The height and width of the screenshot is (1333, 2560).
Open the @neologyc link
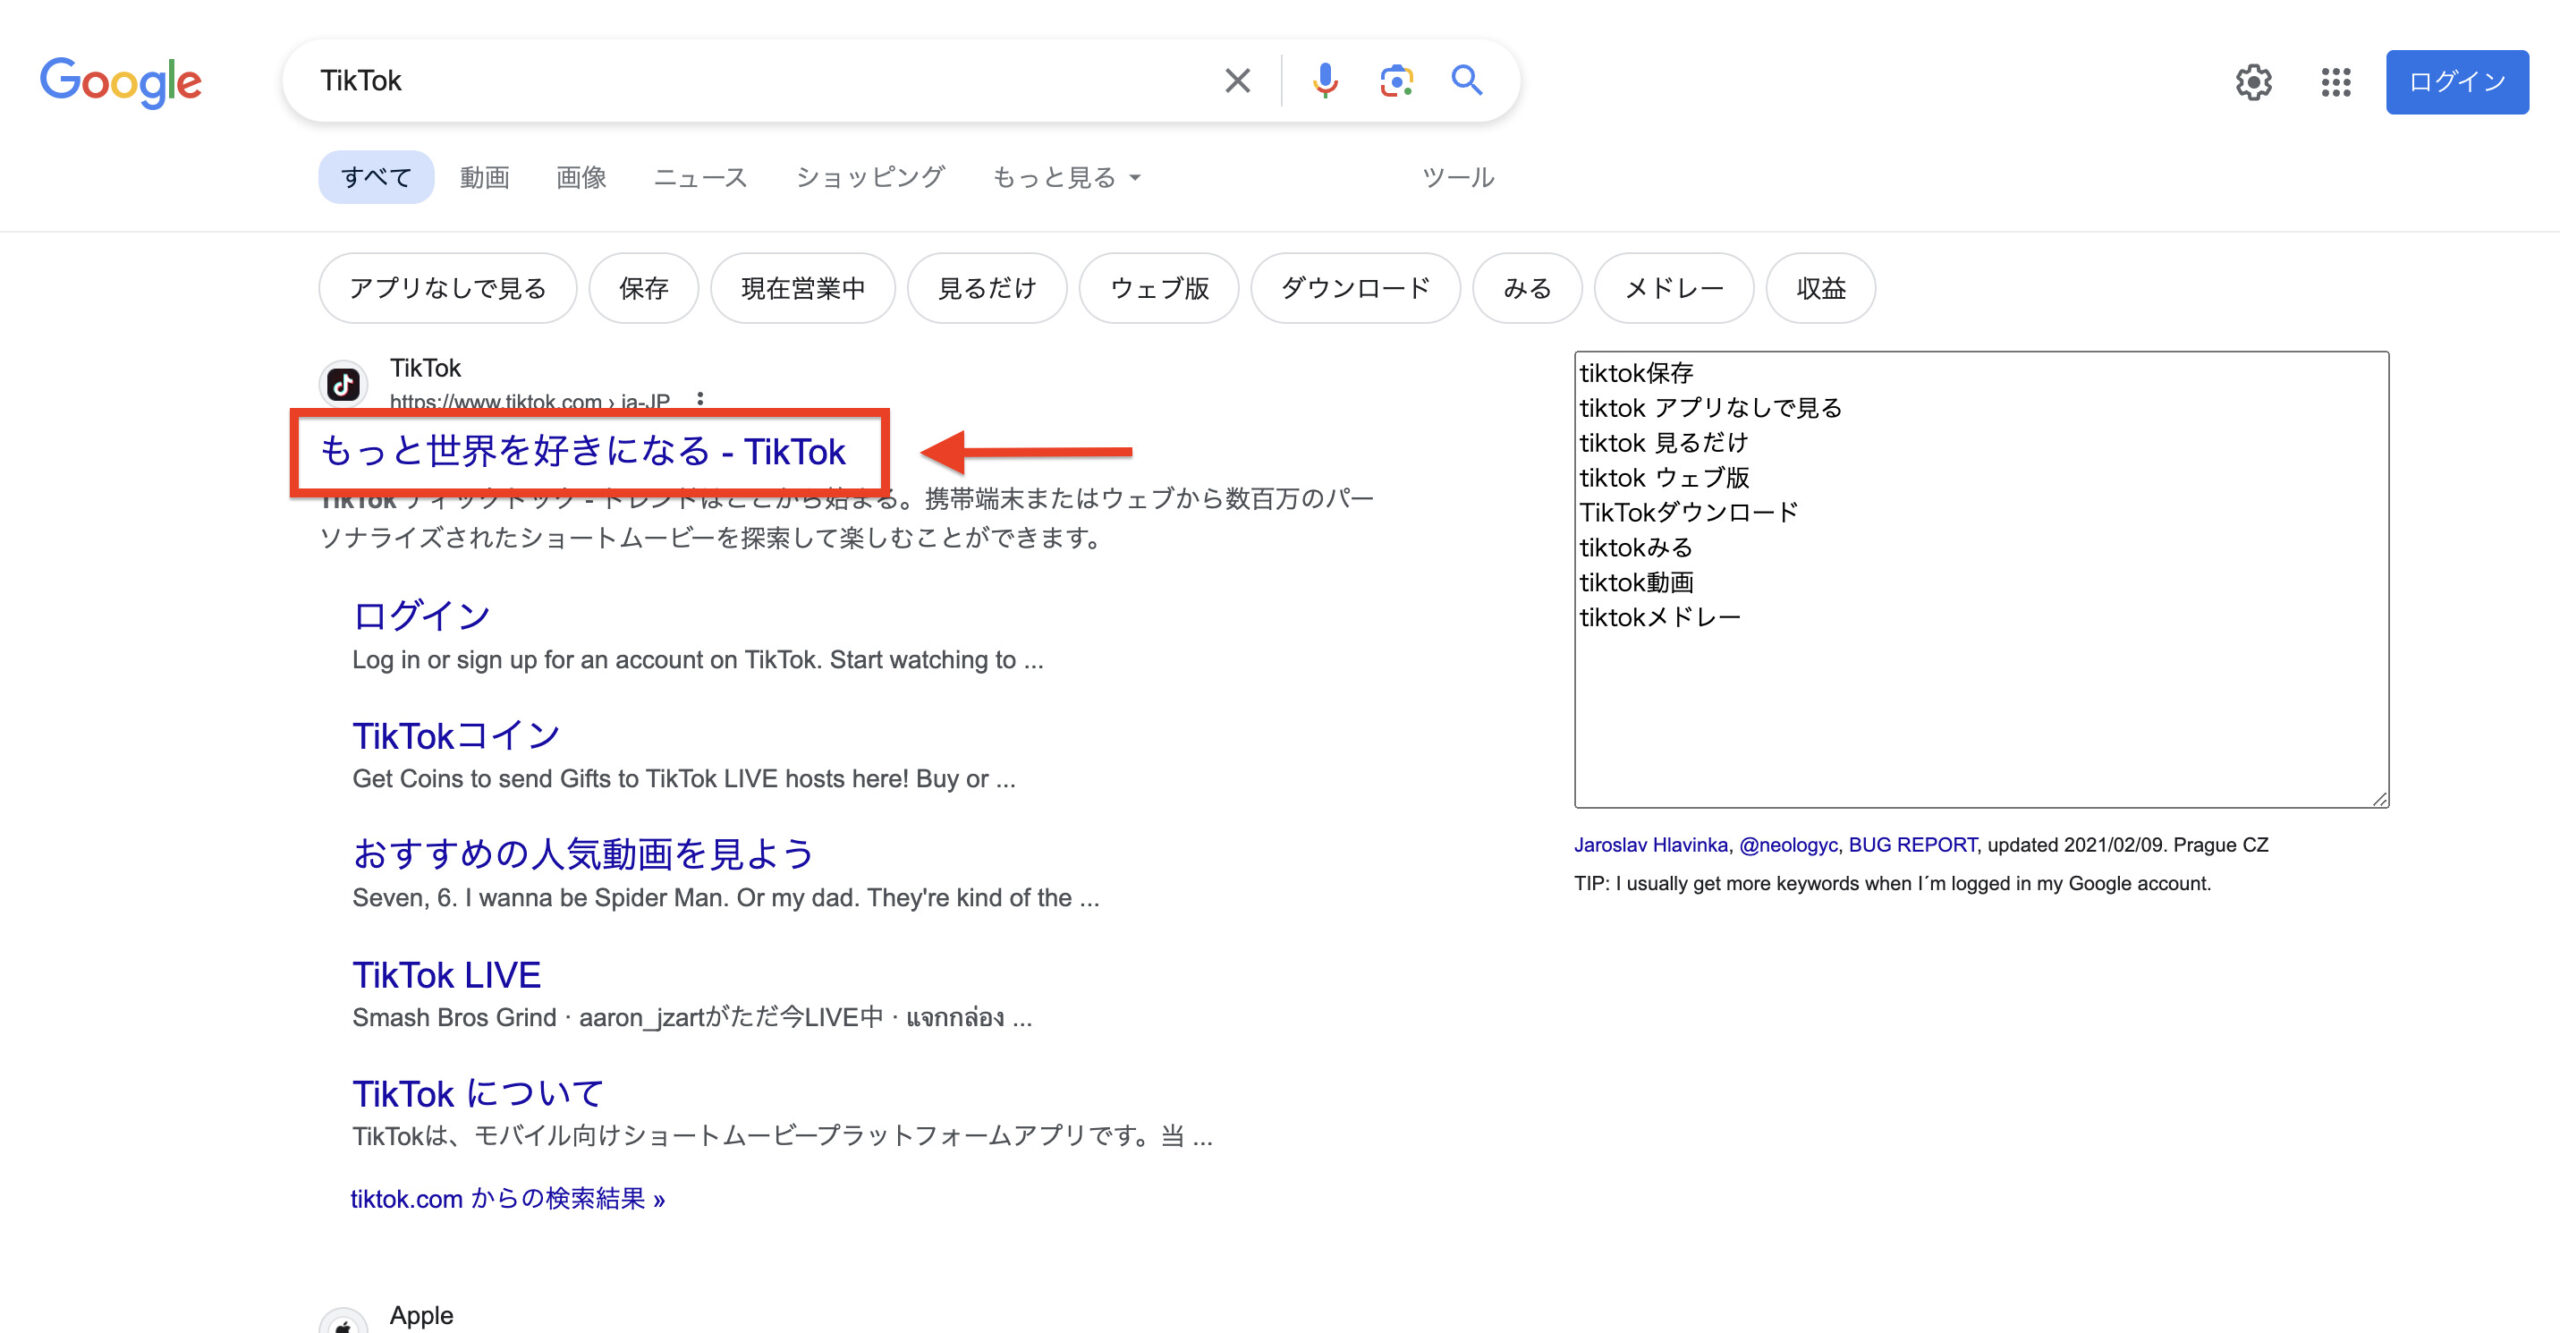tap(1788, 845)
